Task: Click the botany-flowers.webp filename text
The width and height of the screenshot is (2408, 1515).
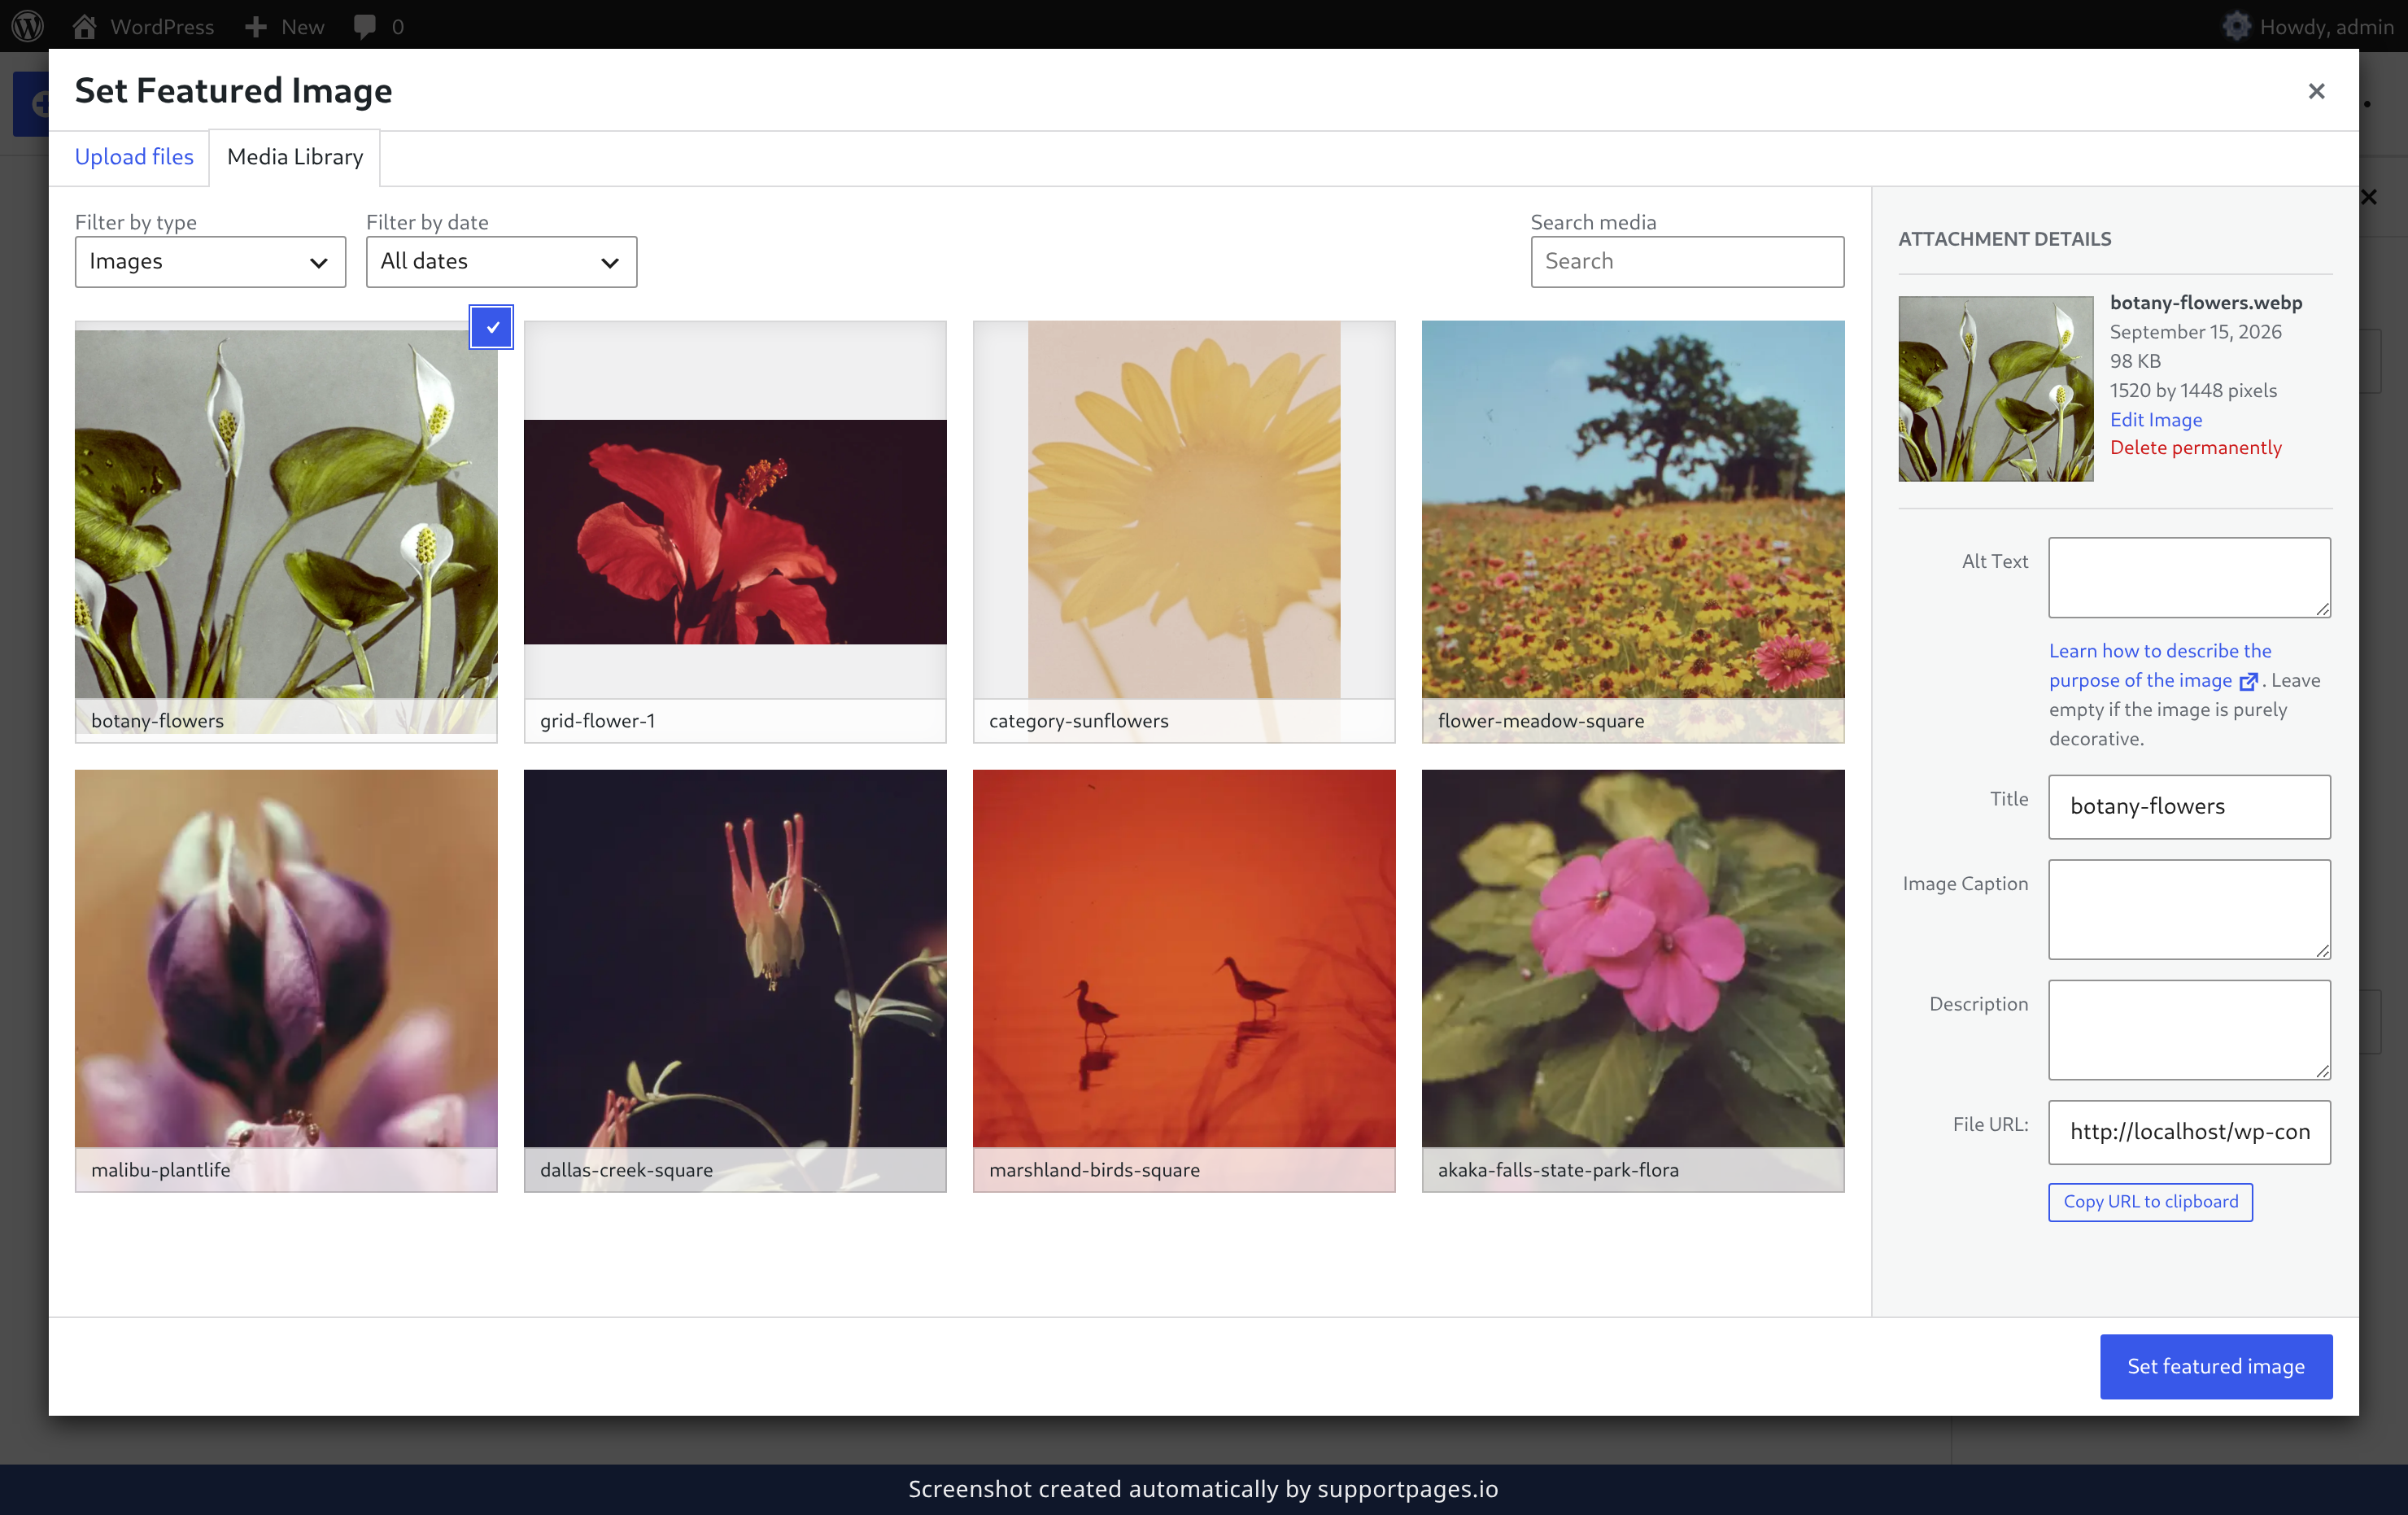Action: (2205, 302)
